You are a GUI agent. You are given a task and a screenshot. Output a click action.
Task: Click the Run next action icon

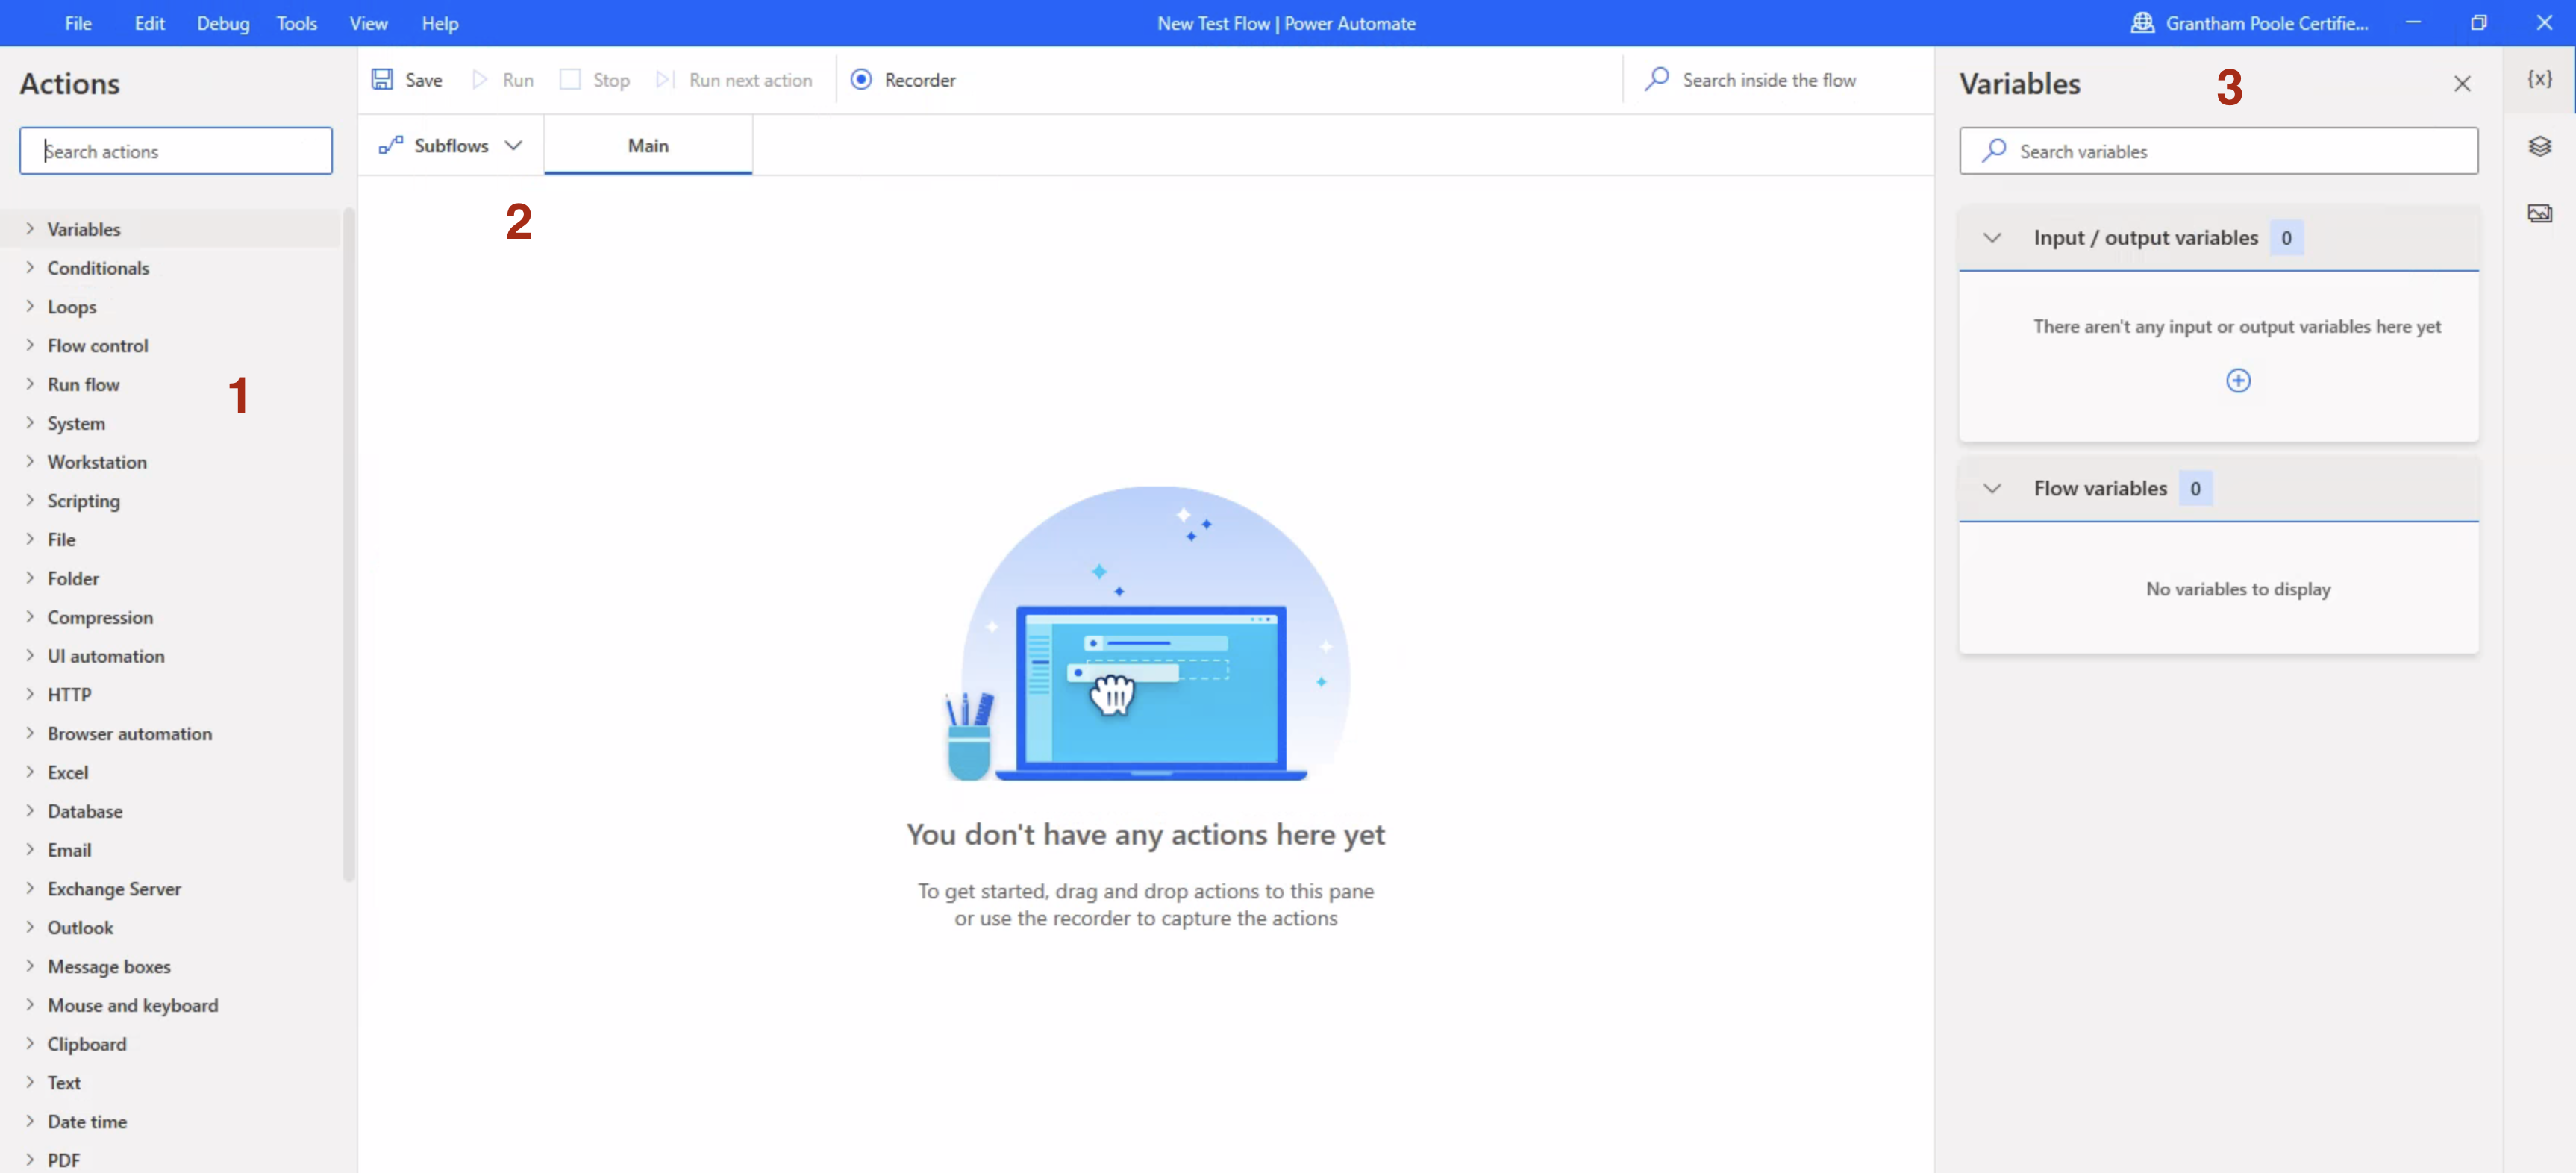665,79
